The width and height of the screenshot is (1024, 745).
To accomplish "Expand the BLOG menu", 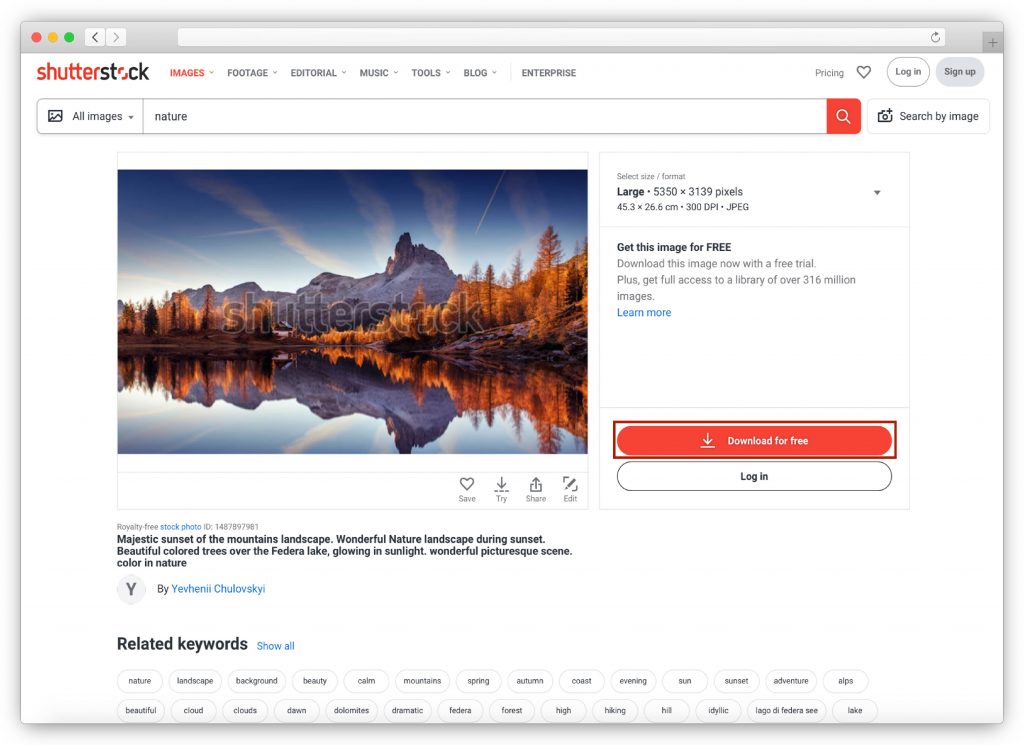I will (480, 73).
